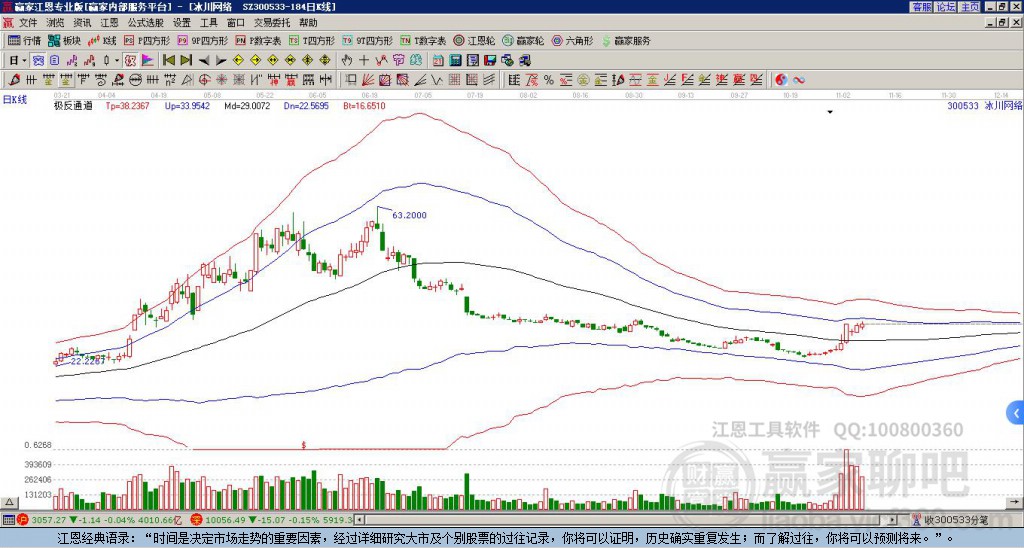1024x548 pixels.
Task: Expand the blue side panel chevron
Action: tap(1016, 413)
